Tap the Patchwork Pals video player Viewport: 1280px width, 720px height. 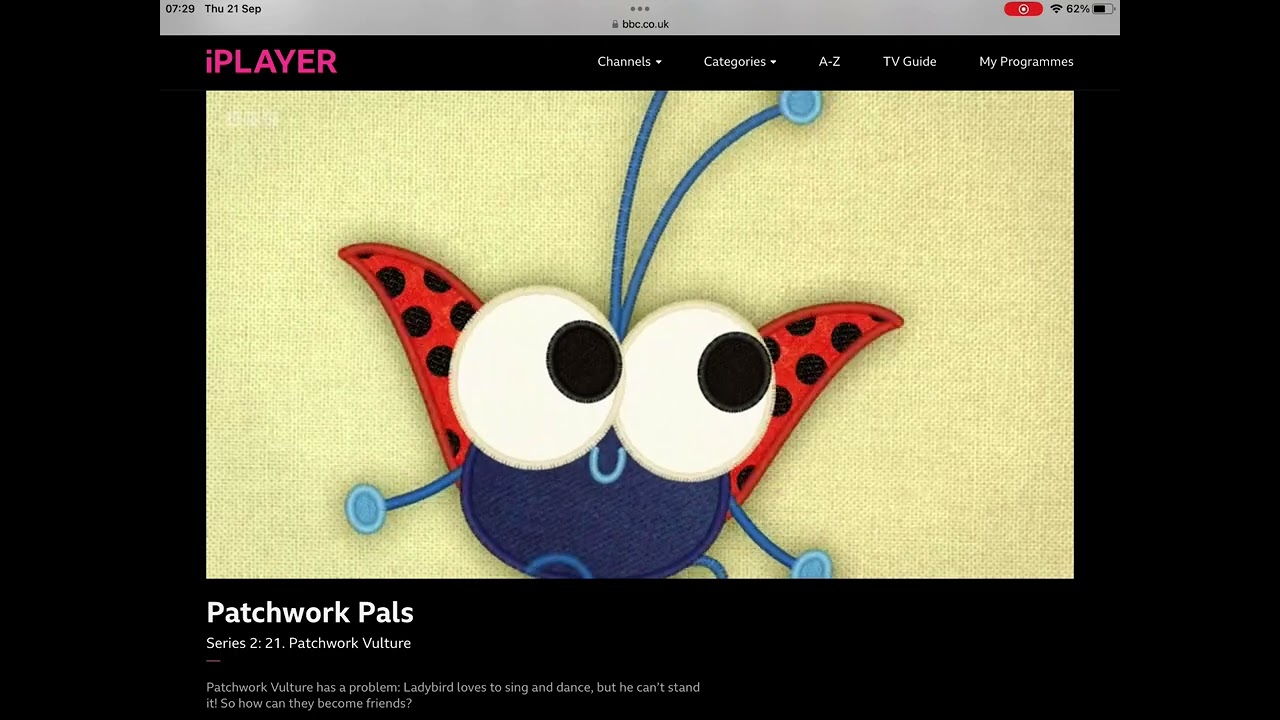pyautogui.click(x=640, y=335)
